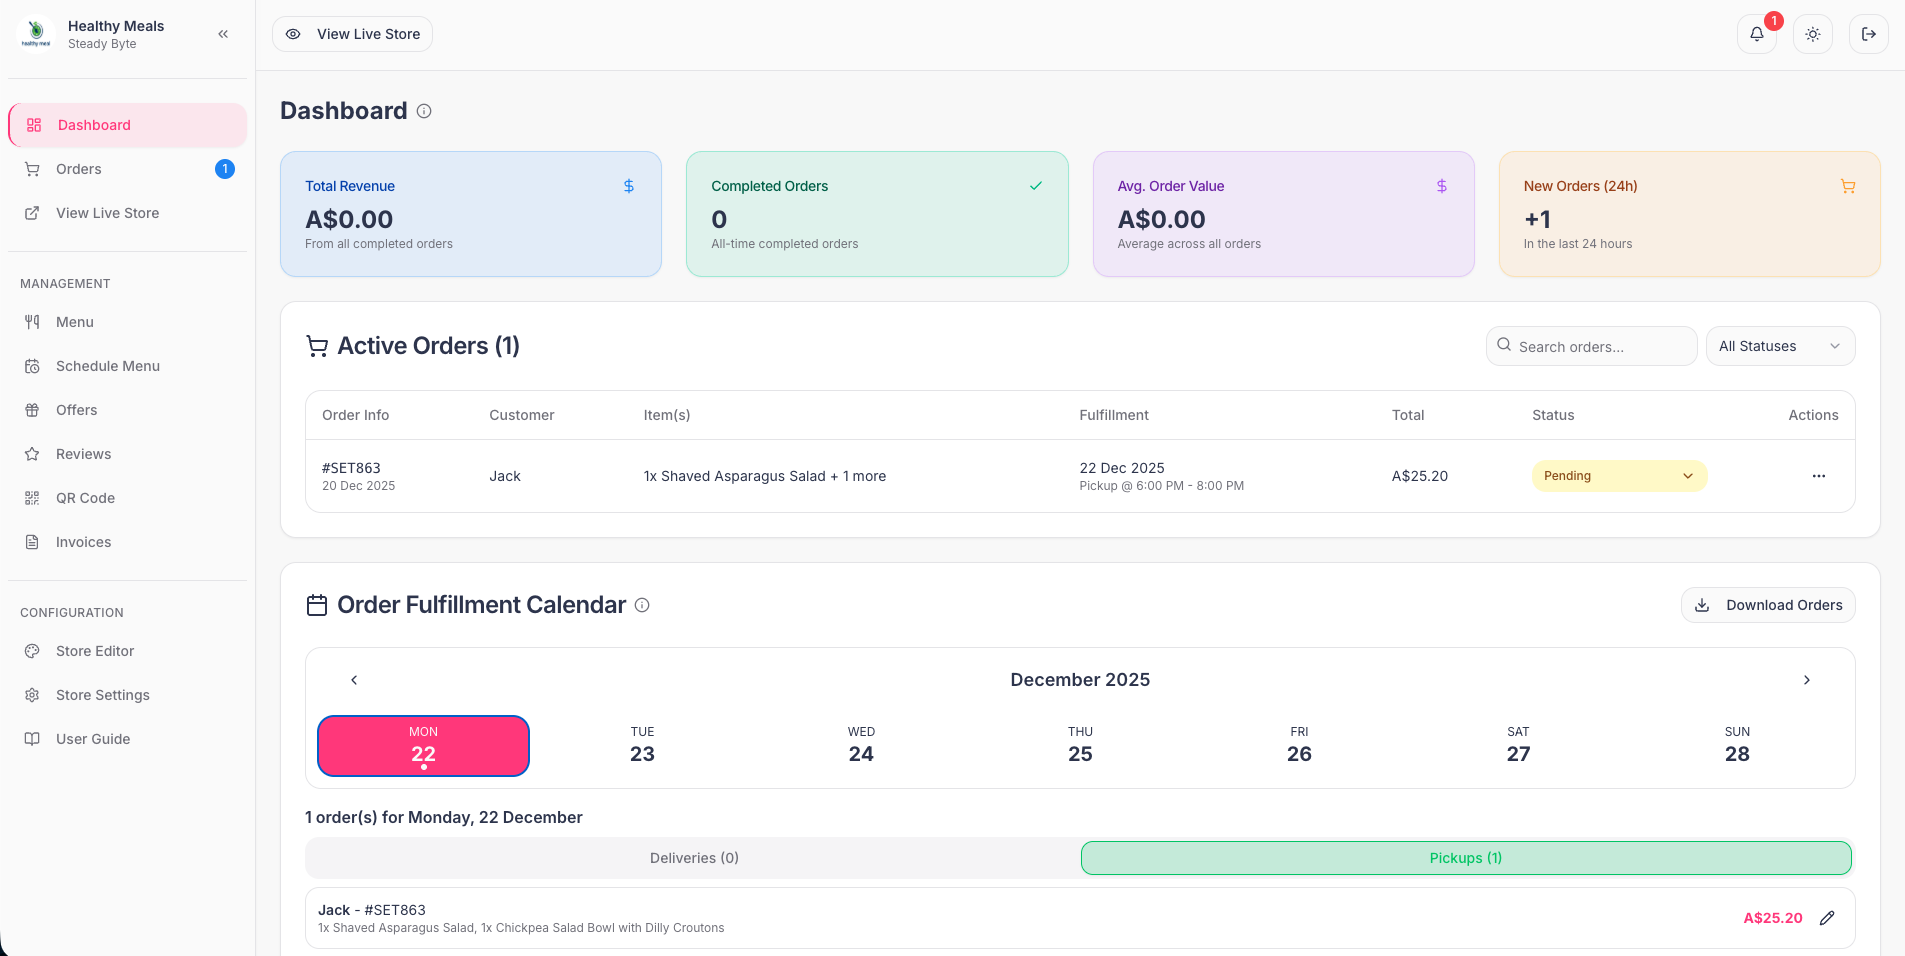1905x956 pixels.
Task: Select Monday 22 on the fulfillment calendar
Action: click(423, 745)
